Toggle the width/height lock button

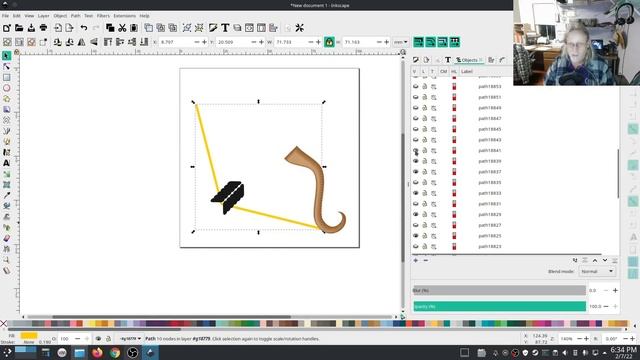tap(329, 42)
